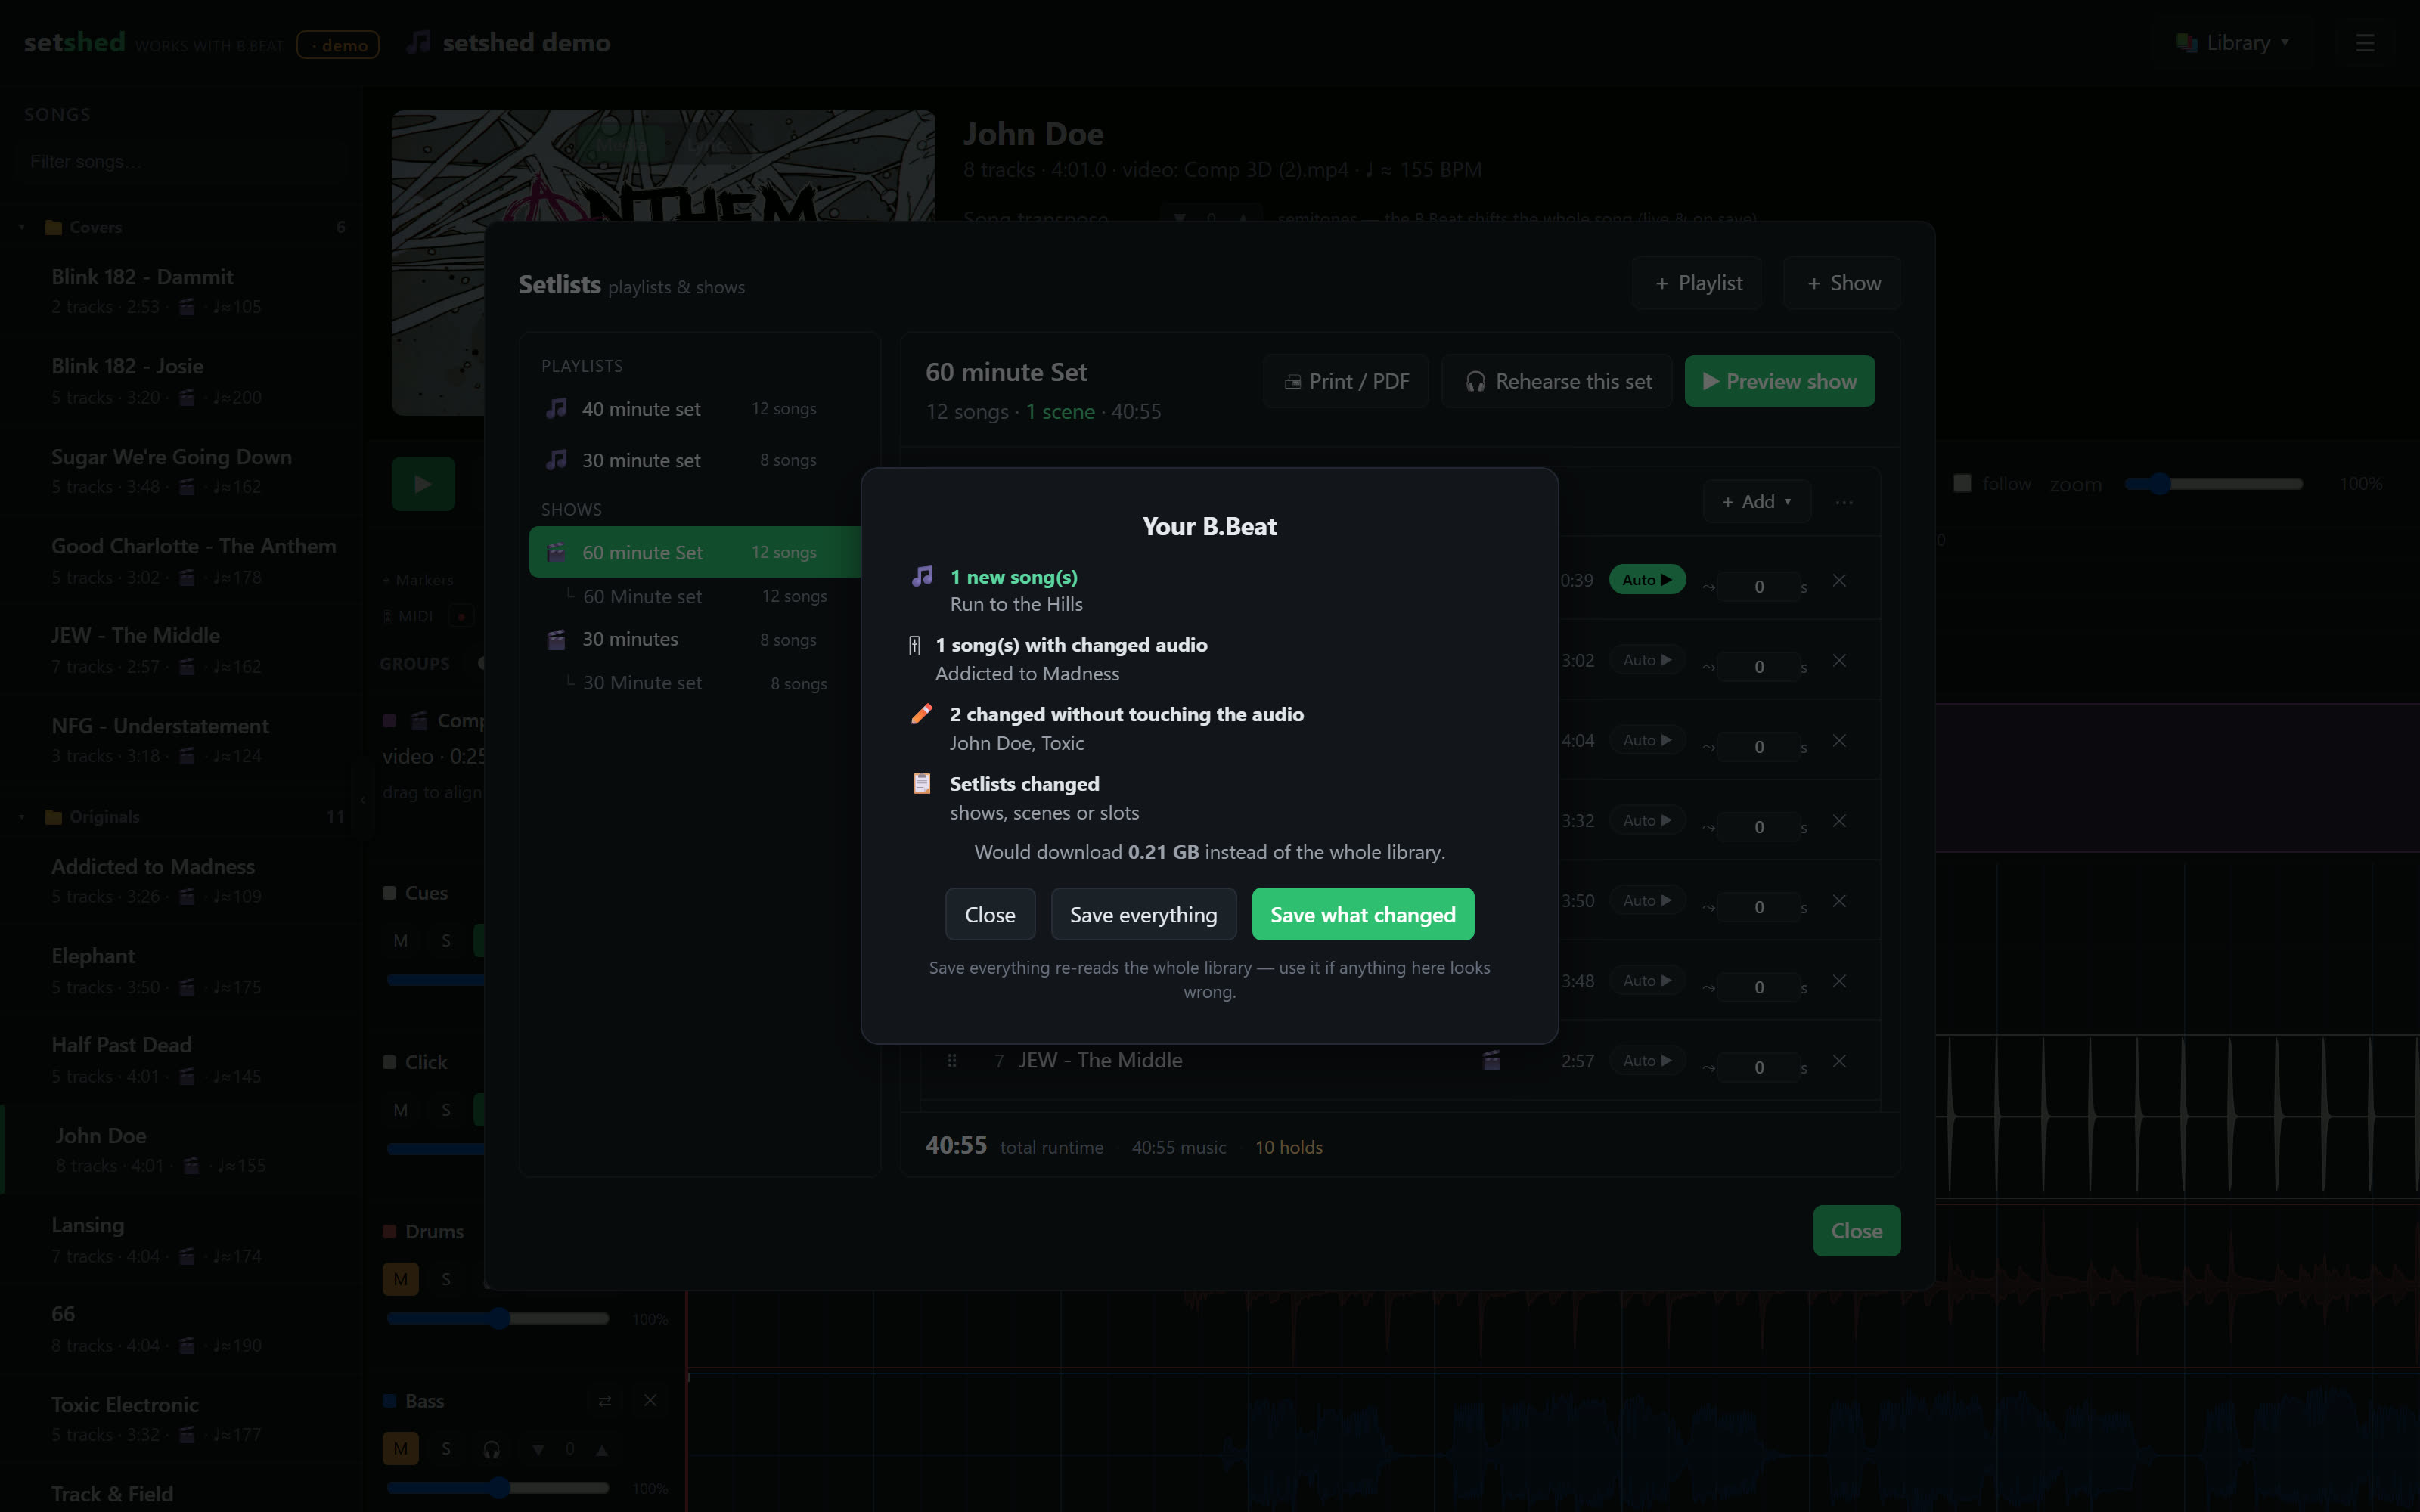Click the clapperboard icon beside 30 minutes show

point(556,640)
